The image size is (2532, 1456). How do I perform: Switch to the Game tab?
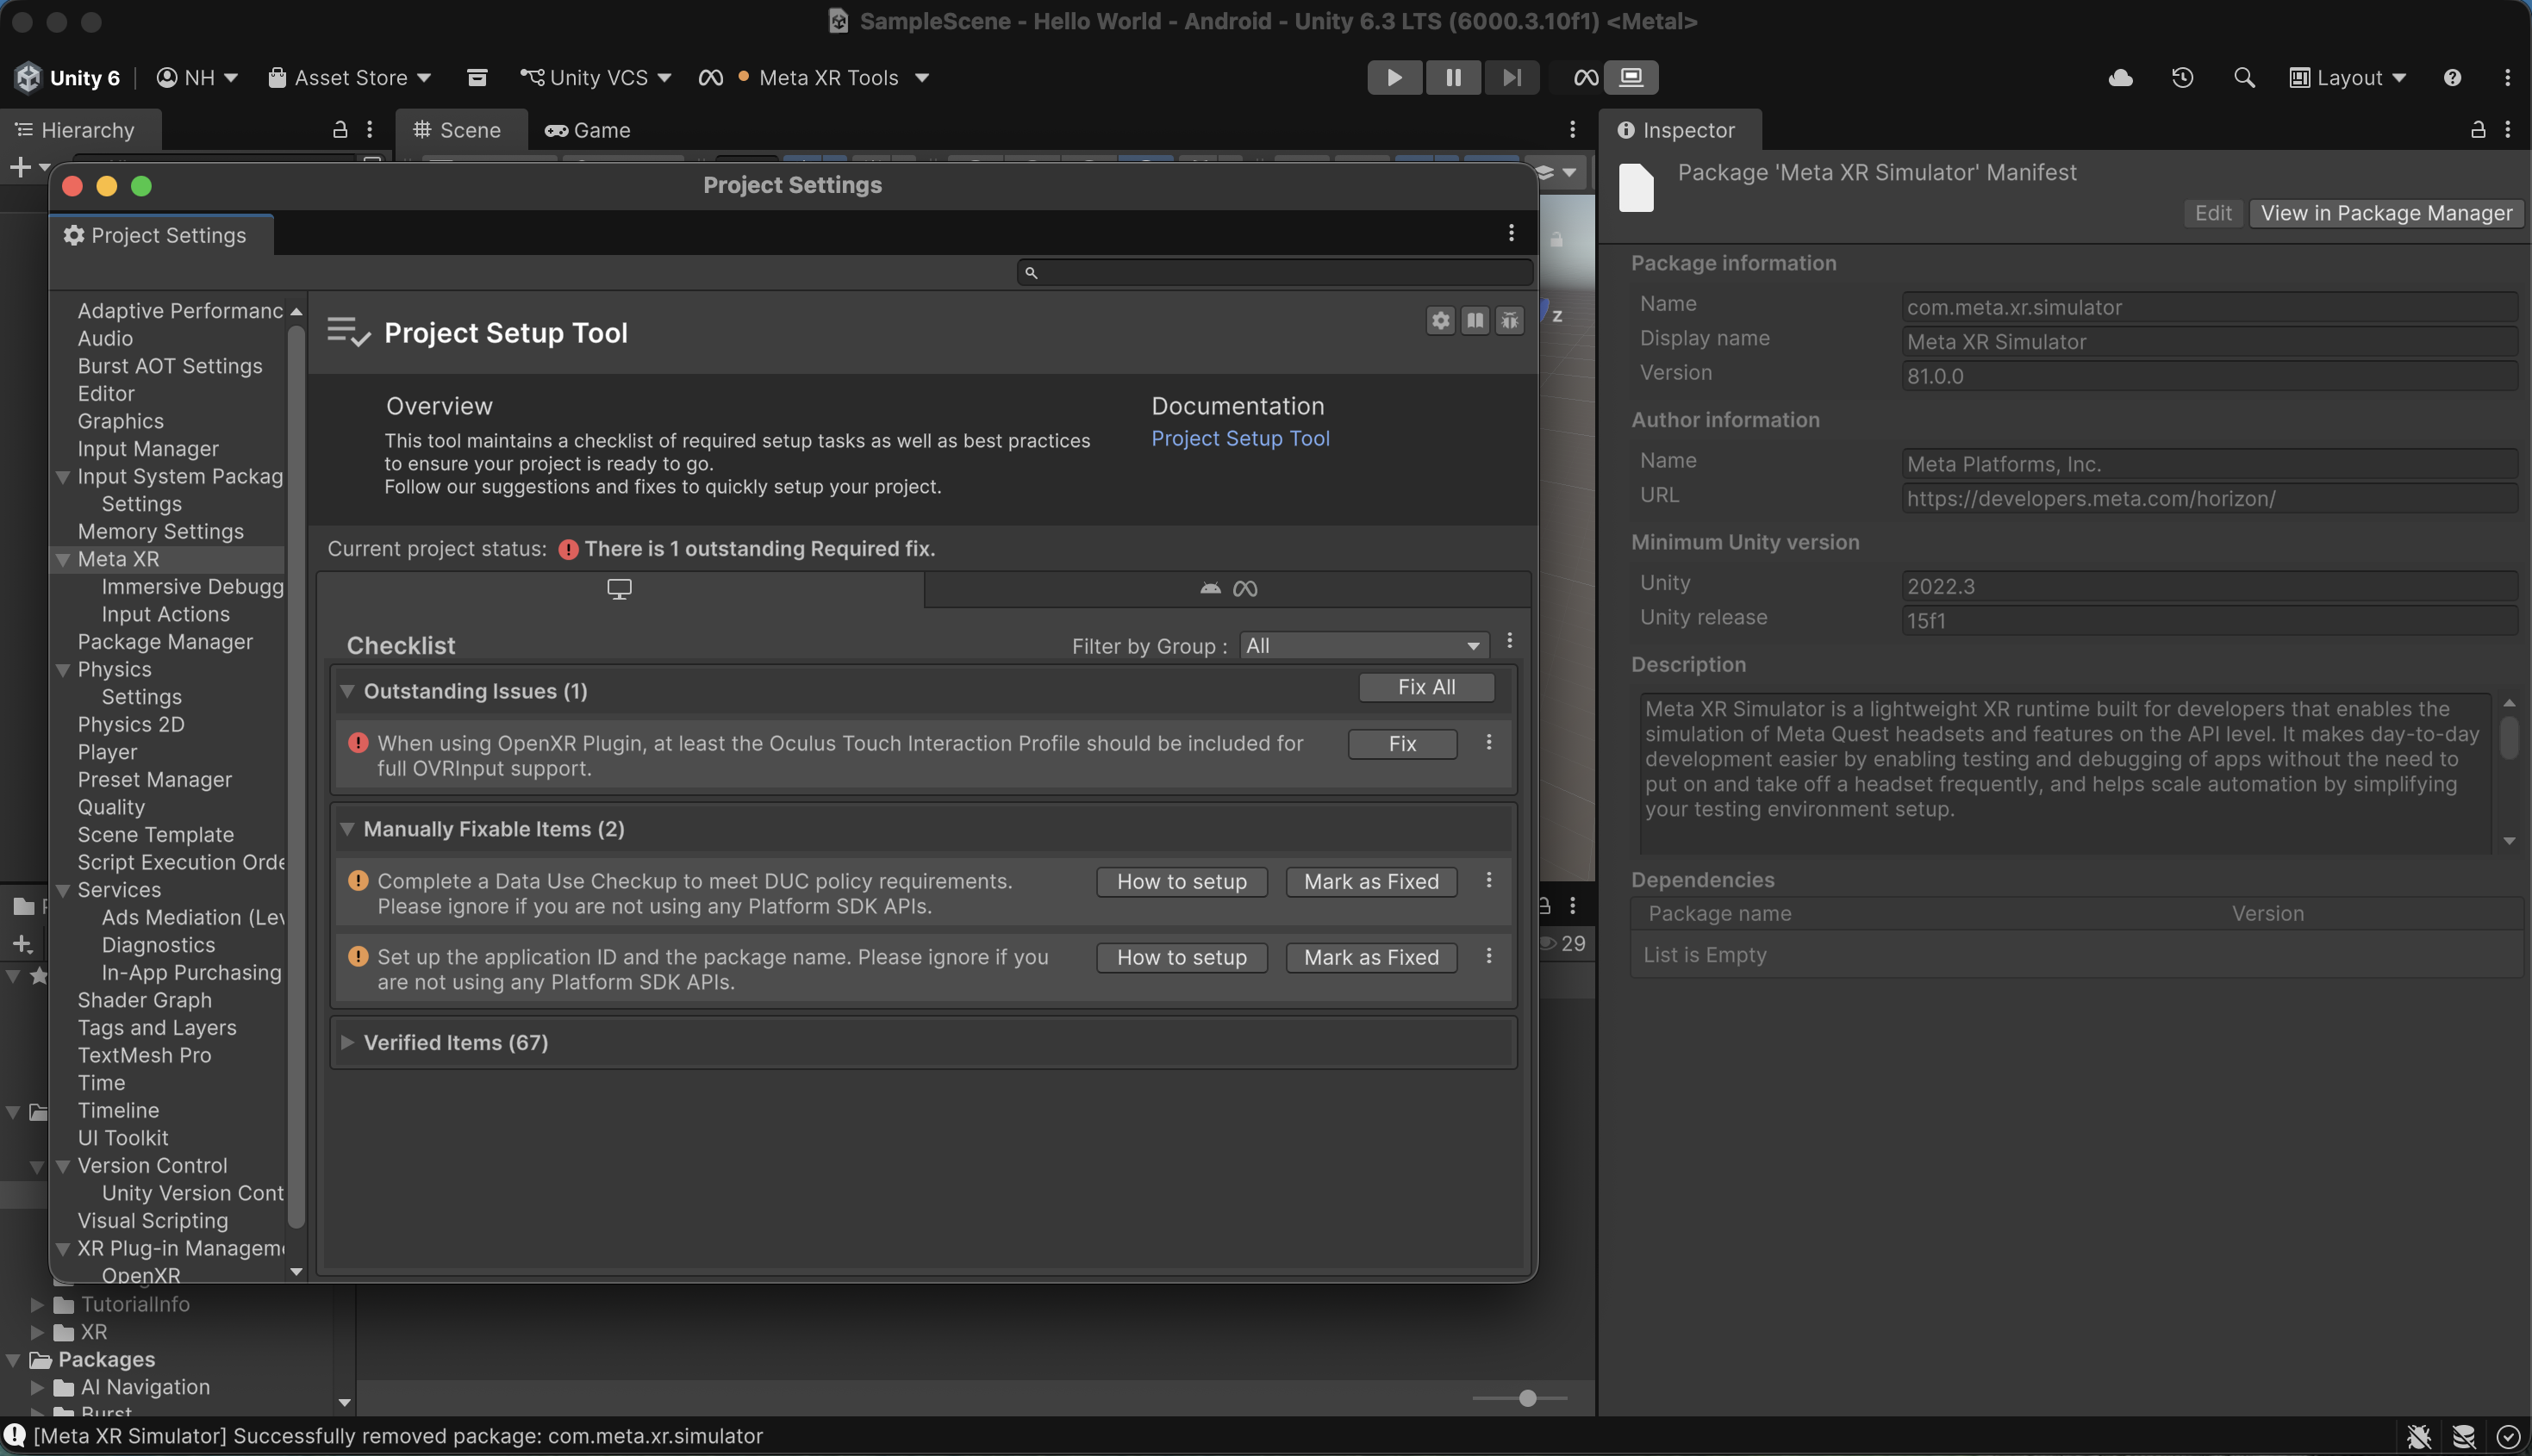(588, 130)
